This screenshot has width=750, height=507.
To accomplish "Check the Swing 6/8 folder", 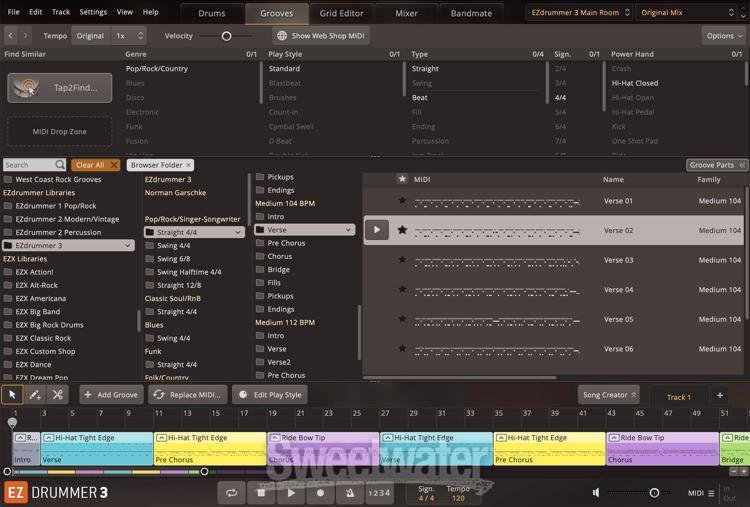I will [x=150, y=259].
